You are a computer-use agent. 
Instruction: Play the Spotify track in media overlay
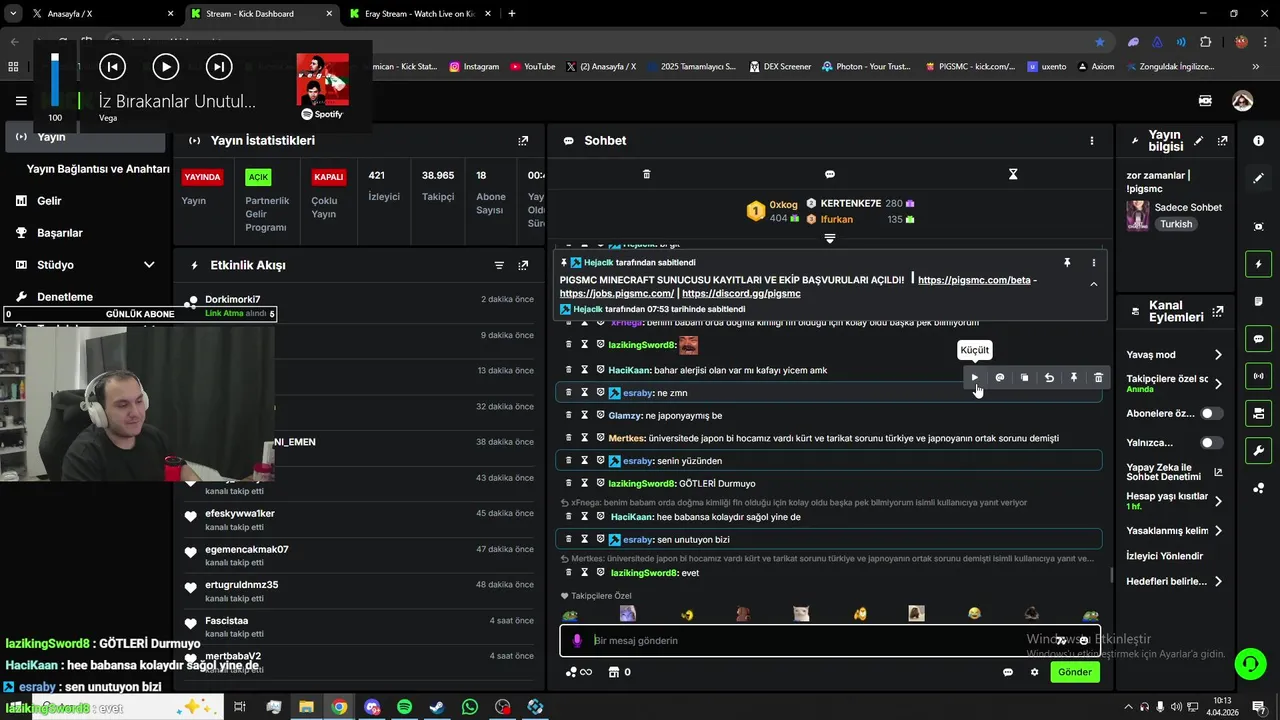coord(165,66)
